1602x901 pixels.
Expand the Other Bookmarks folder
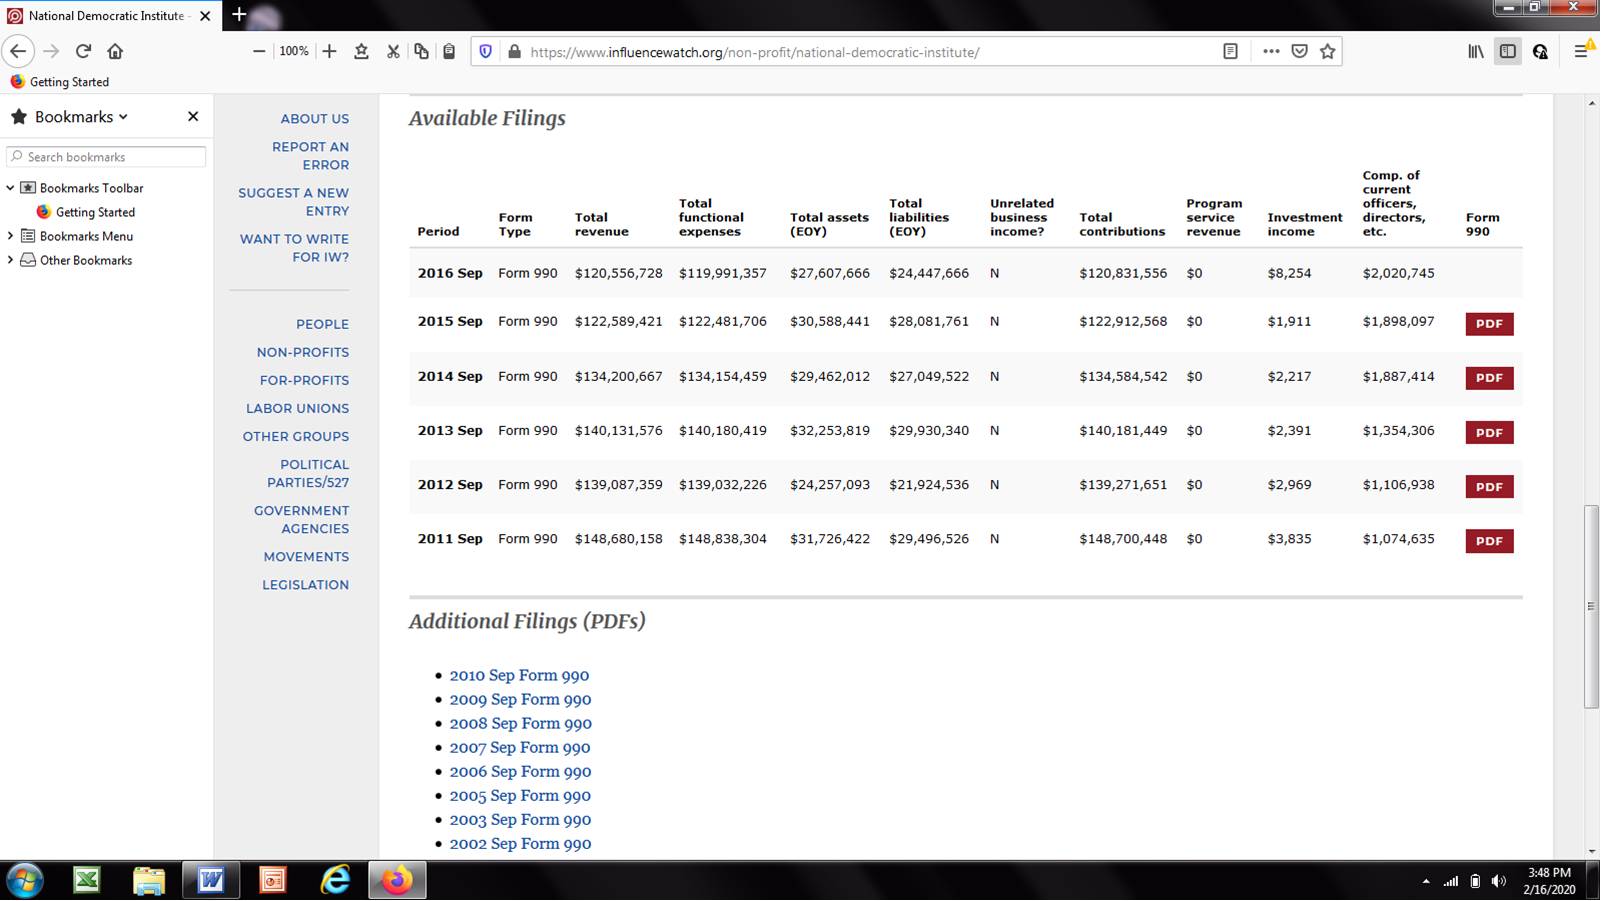click(x=11, y=260)
